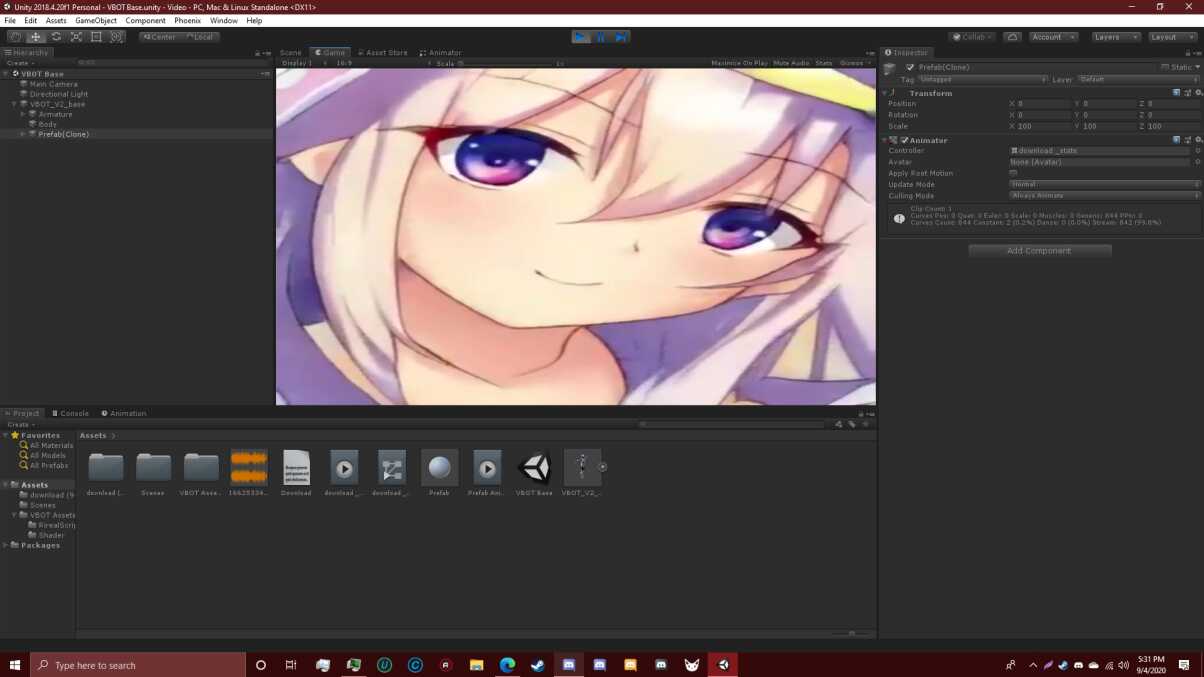Open the GameObject menu
1204x677 pixels.
(x=95, y=20)
